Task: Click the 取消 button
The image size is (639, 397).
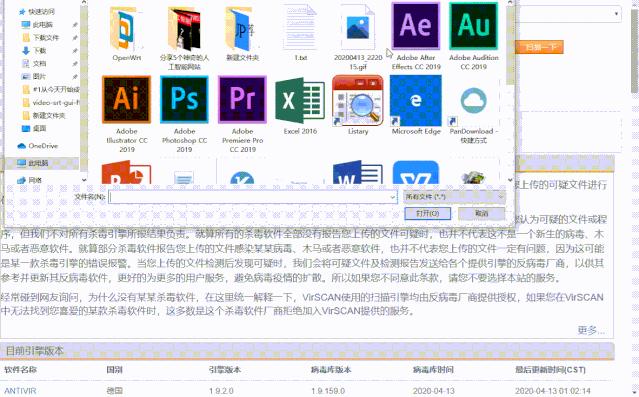Action: 481,213
